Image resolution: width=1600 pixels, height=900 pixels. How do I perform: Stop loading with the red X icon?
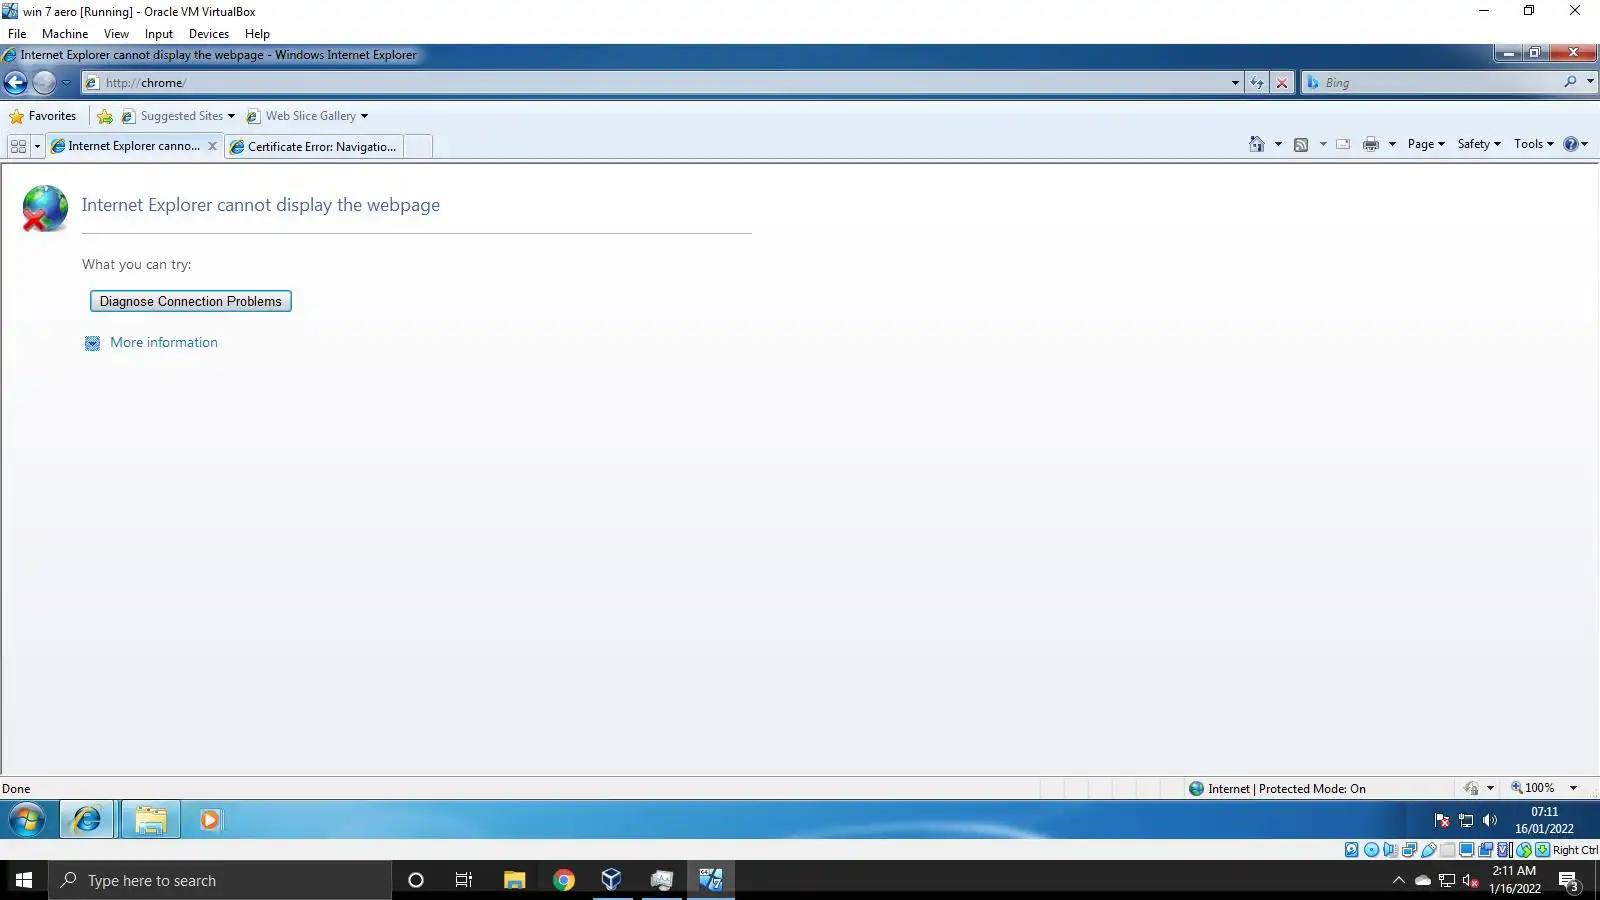pyautogui.click(x=1282, y=83)
